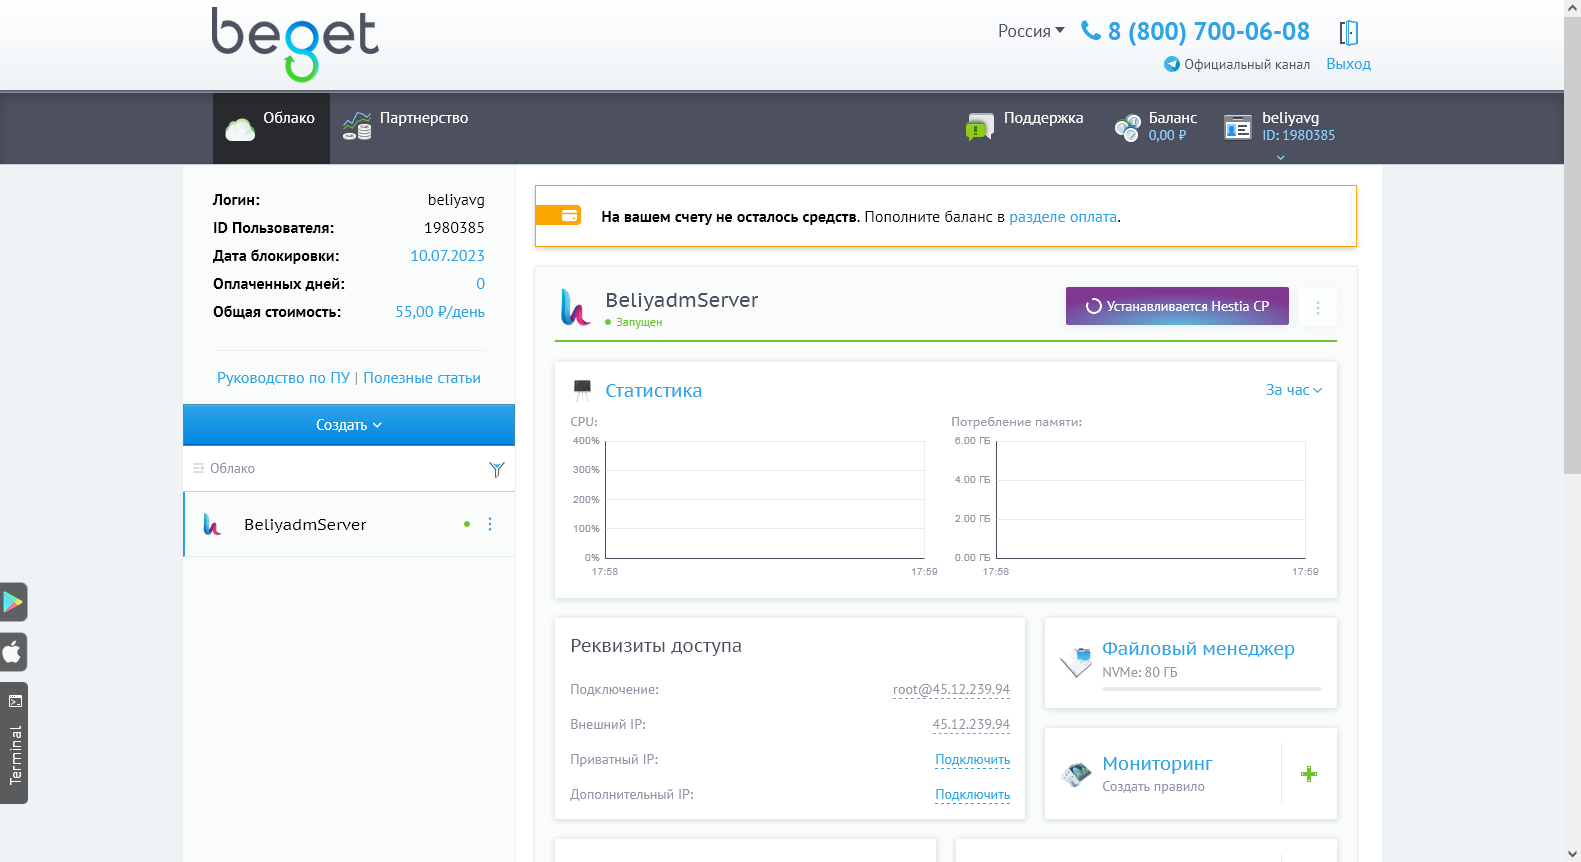Expand the beliyavg account menu chevron

pyautogui.click(x=1280, y=157)
